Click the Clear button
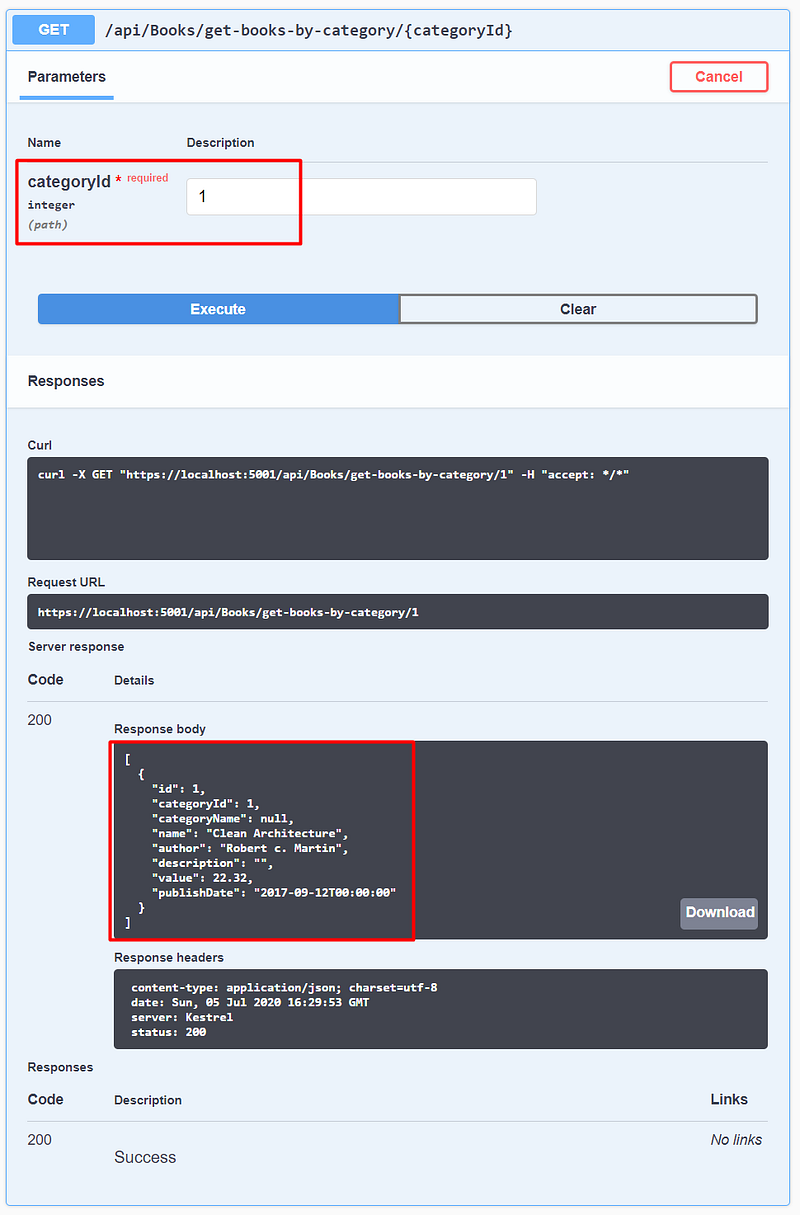Viewport: 800px width, 1215px height. click(x=578, y=309)
